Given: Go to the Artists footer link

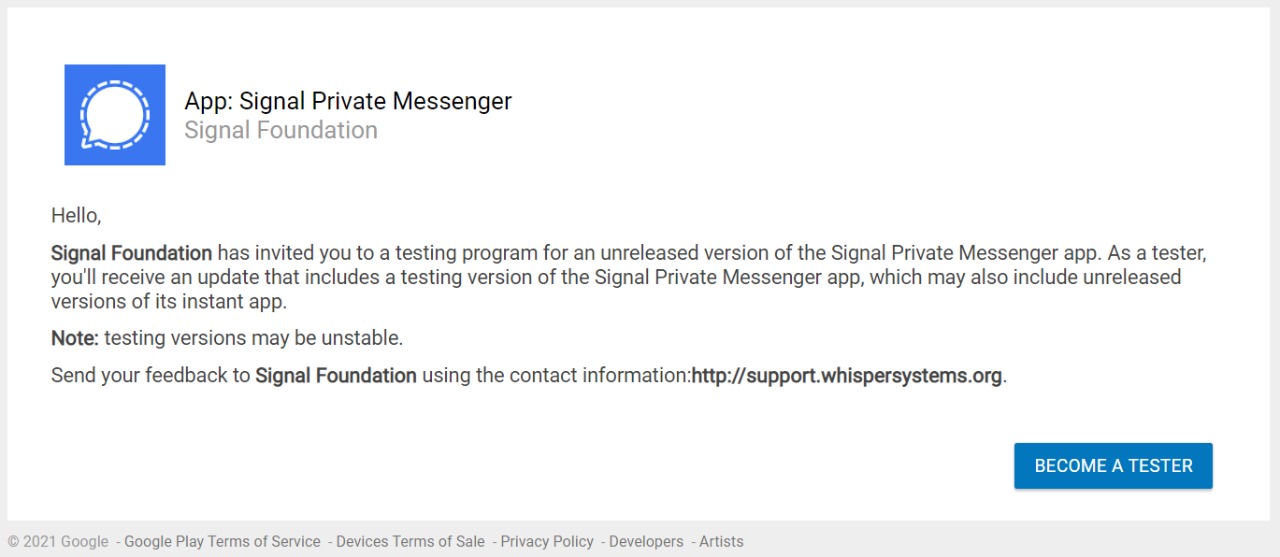Looking at the screenshot, I should [x=721, y=542].
